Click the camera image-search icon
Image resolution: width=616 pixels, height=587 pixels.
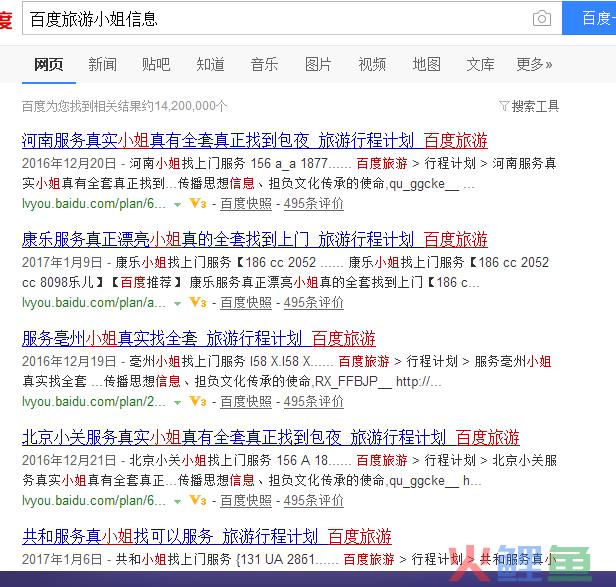click(x=542, y=18)
